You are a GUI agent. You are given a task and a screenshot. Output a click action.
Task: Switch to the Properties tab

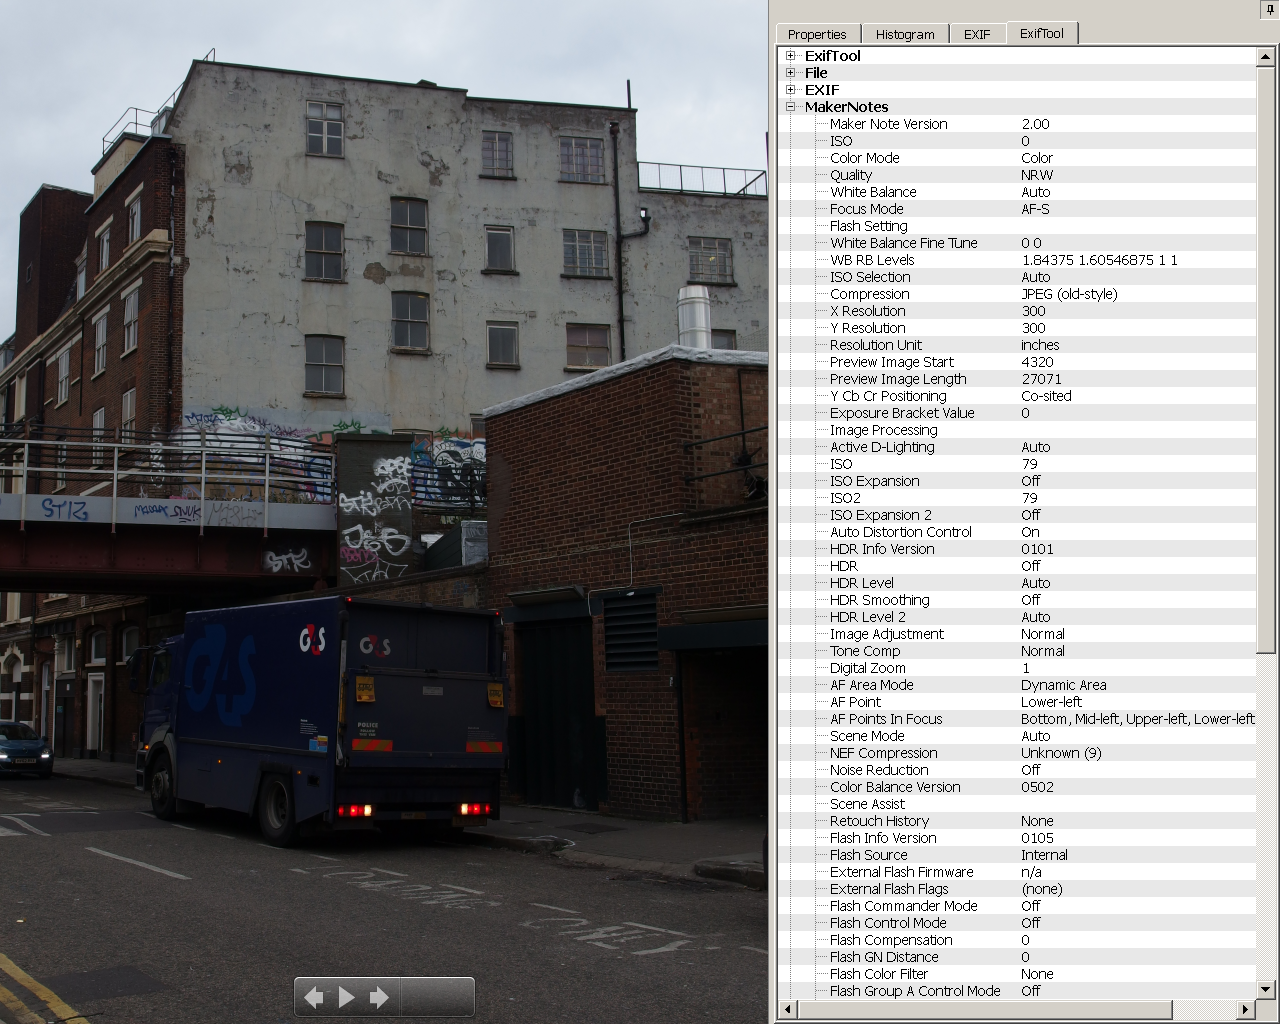(x=817, y=34)
